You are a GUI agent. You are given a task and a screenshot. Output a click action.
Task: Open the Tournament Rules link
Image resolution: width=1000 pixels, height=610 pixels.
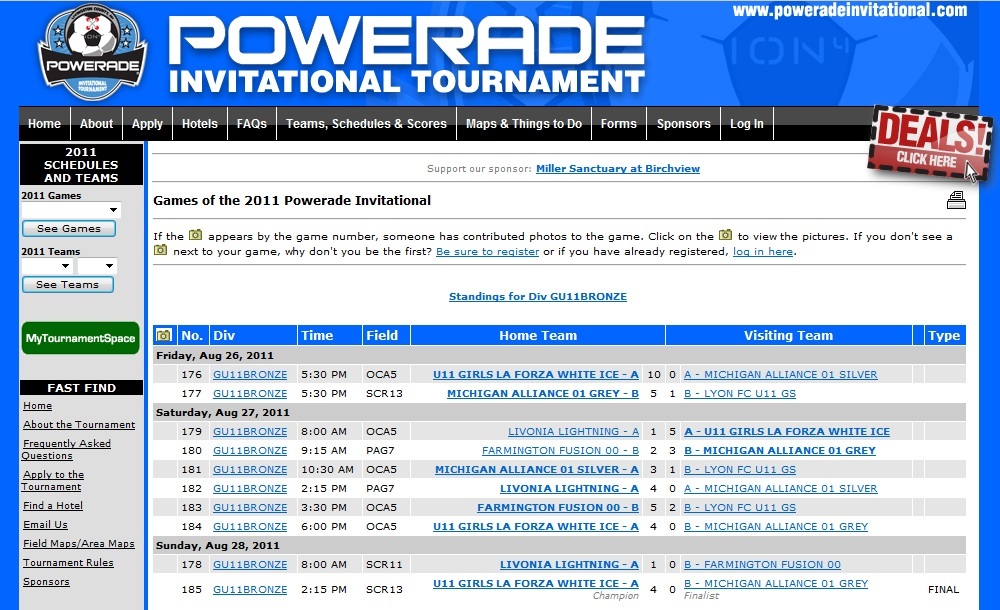tap(68, 563)
